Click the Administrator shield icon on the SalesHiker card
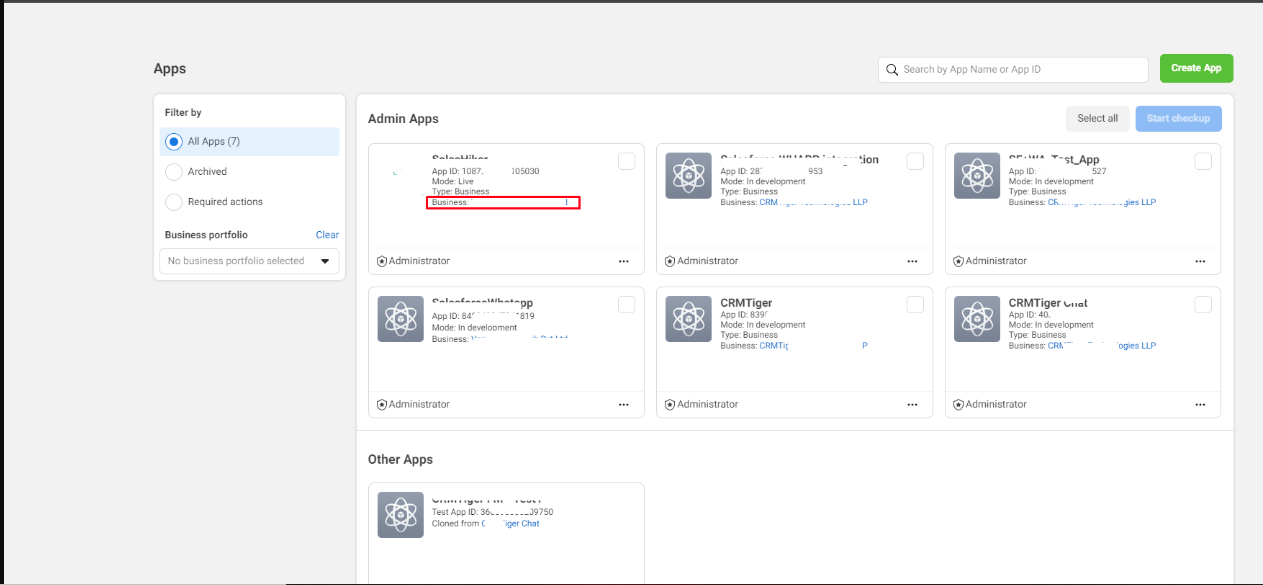This screenshot has width=1263, height=585. [382, 261]
